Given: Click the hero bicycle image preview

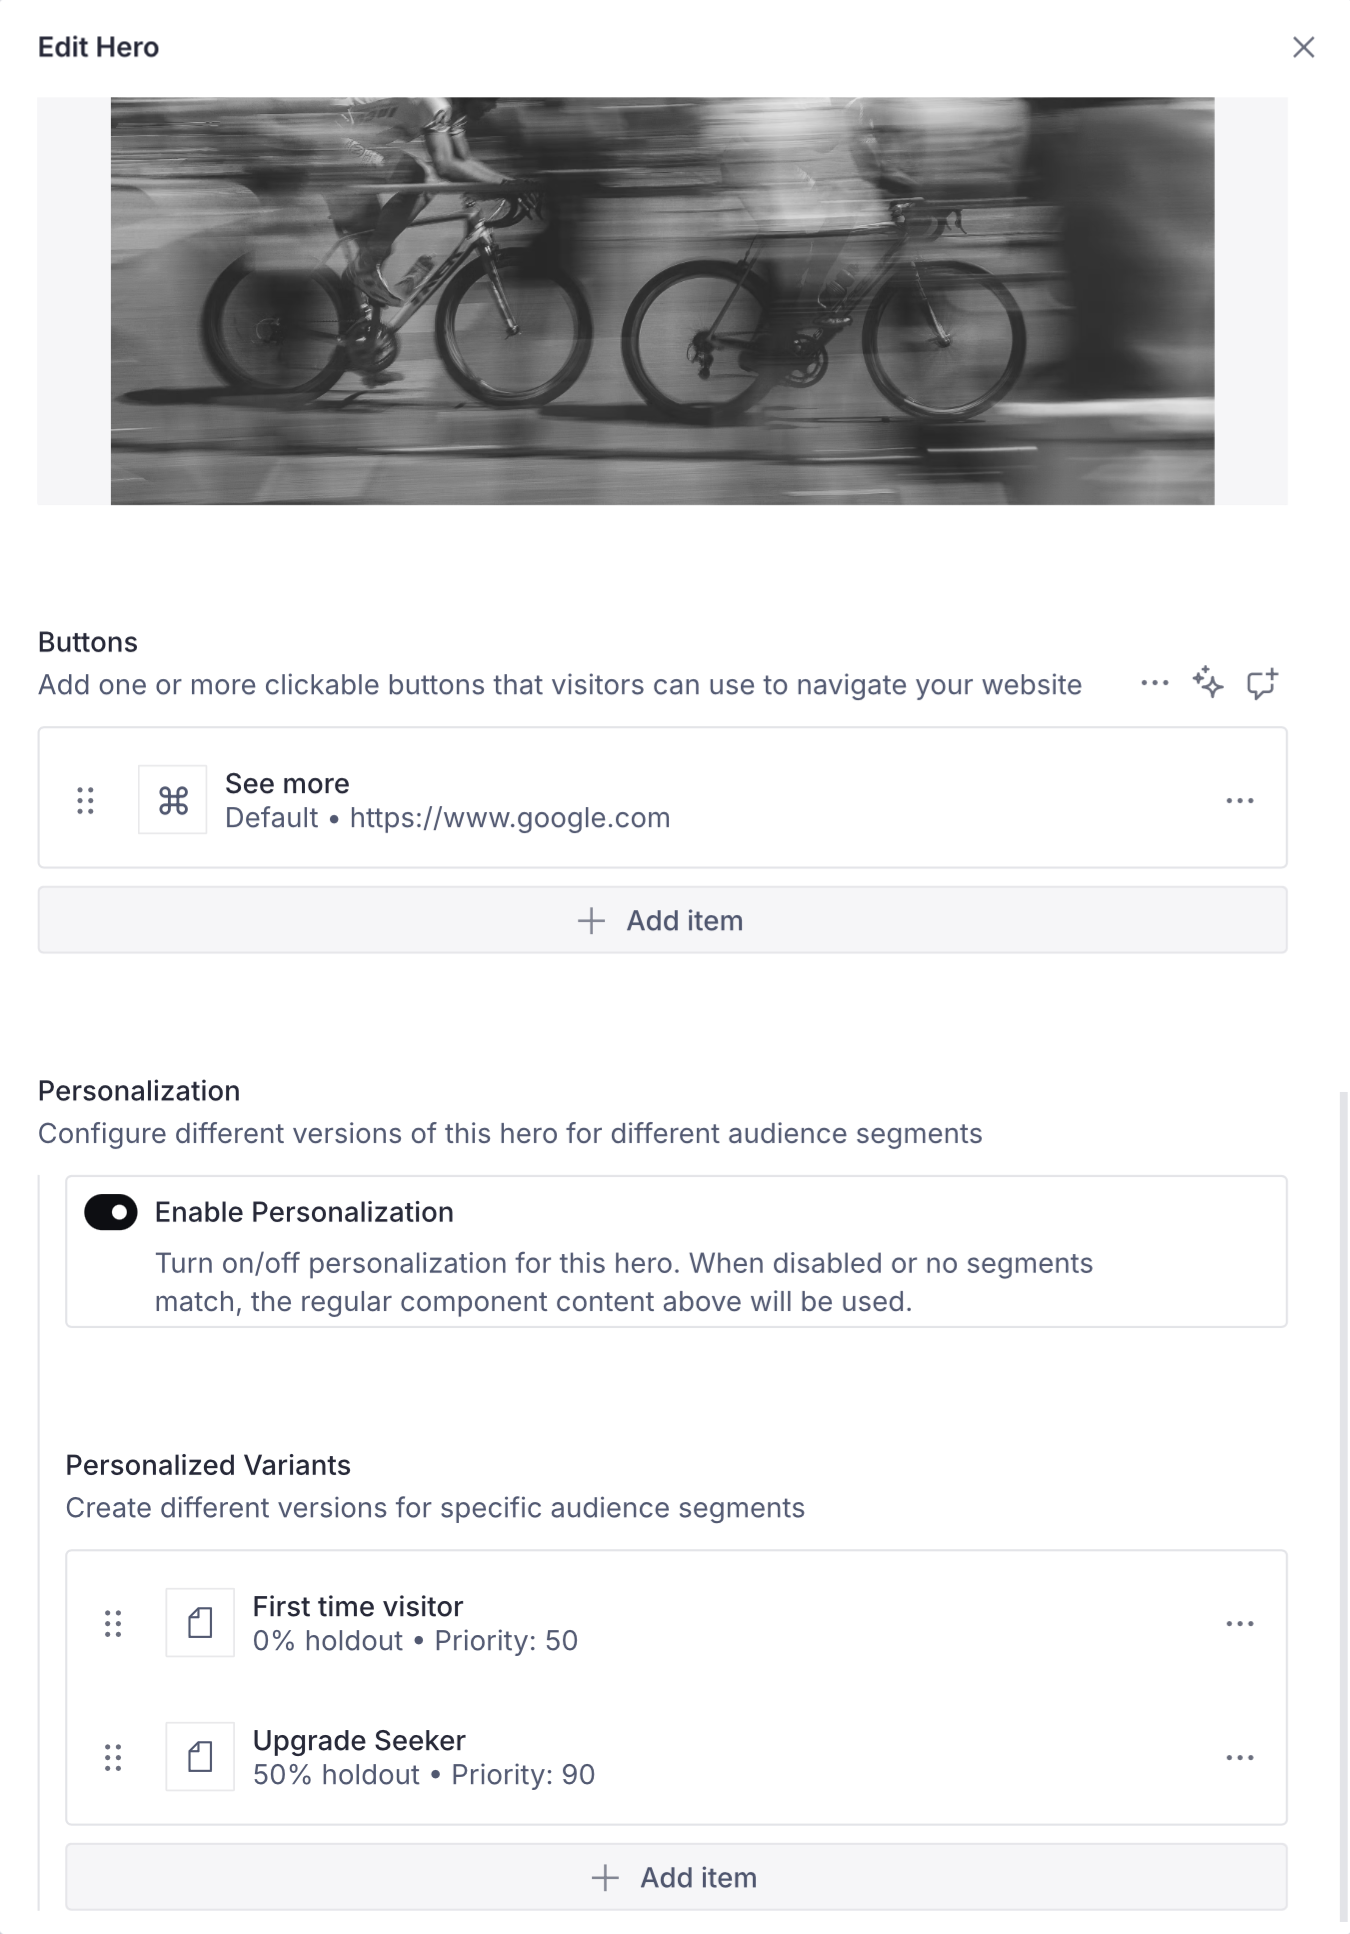Looking at the screenshot, I should coord(662,301).
